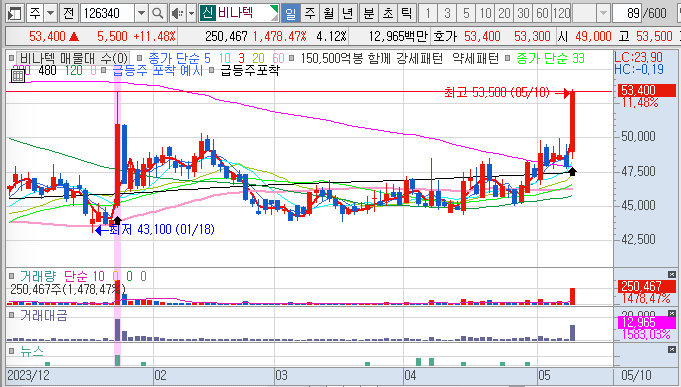
Task: Open the empty interval combo box dropdown
Action: coord(603,13)
